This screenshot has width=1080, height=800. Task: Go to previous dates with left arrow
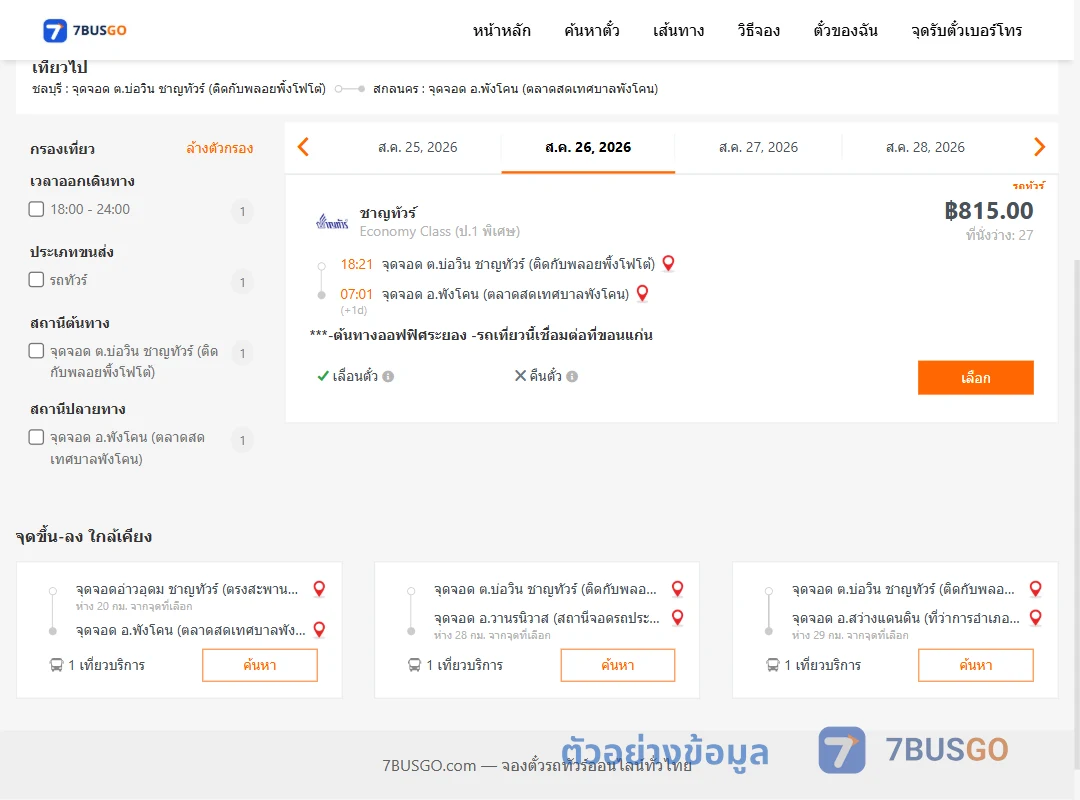coord(303,147)
